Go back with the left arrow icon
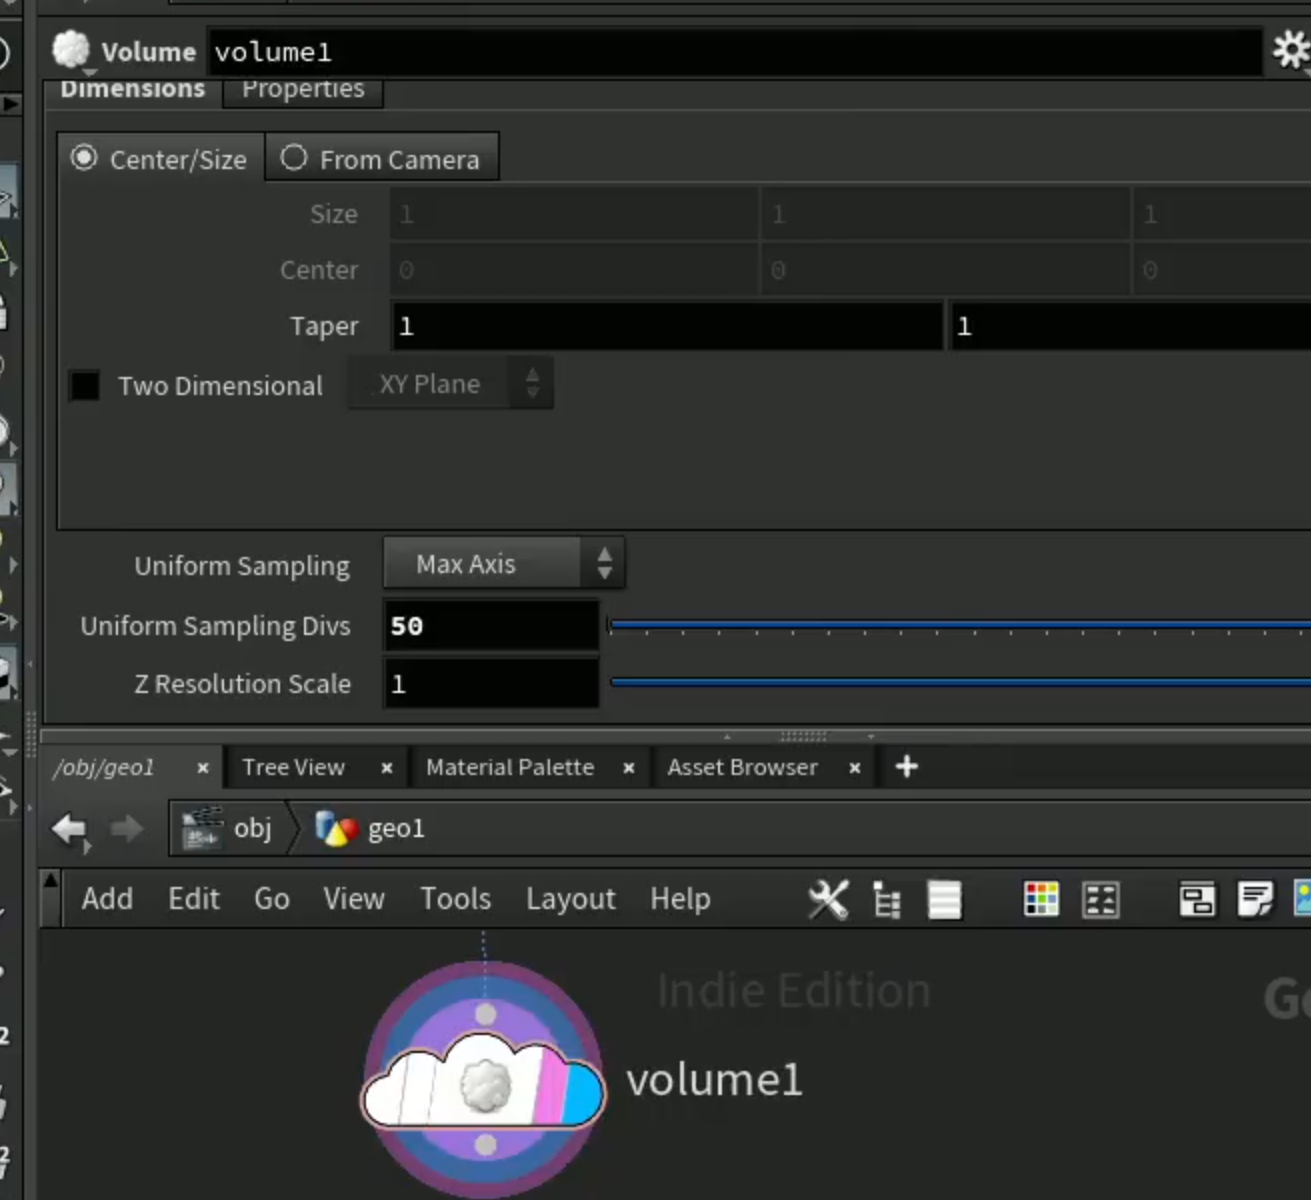 (70, 829)
